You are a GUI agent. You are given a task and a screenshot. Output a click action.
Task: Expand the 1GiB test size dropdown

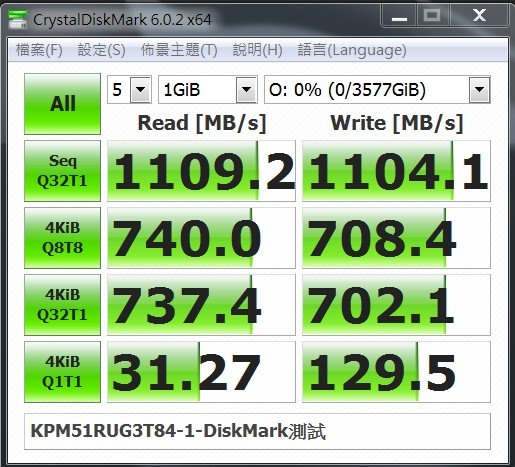[246, 90]
